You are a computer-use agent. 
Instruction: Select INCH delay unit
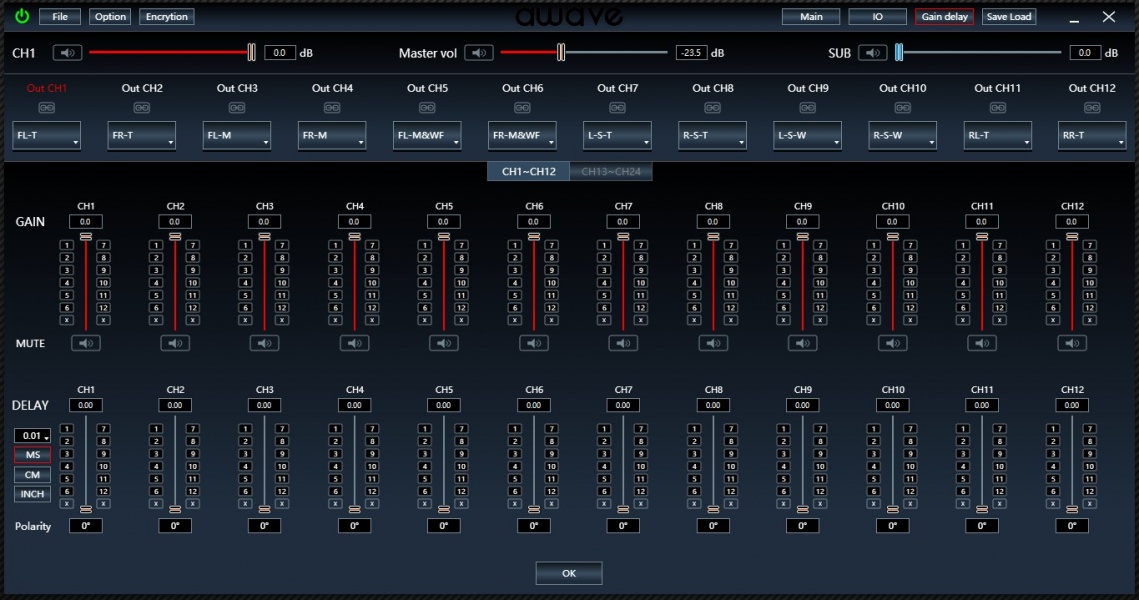pos(33,494)
